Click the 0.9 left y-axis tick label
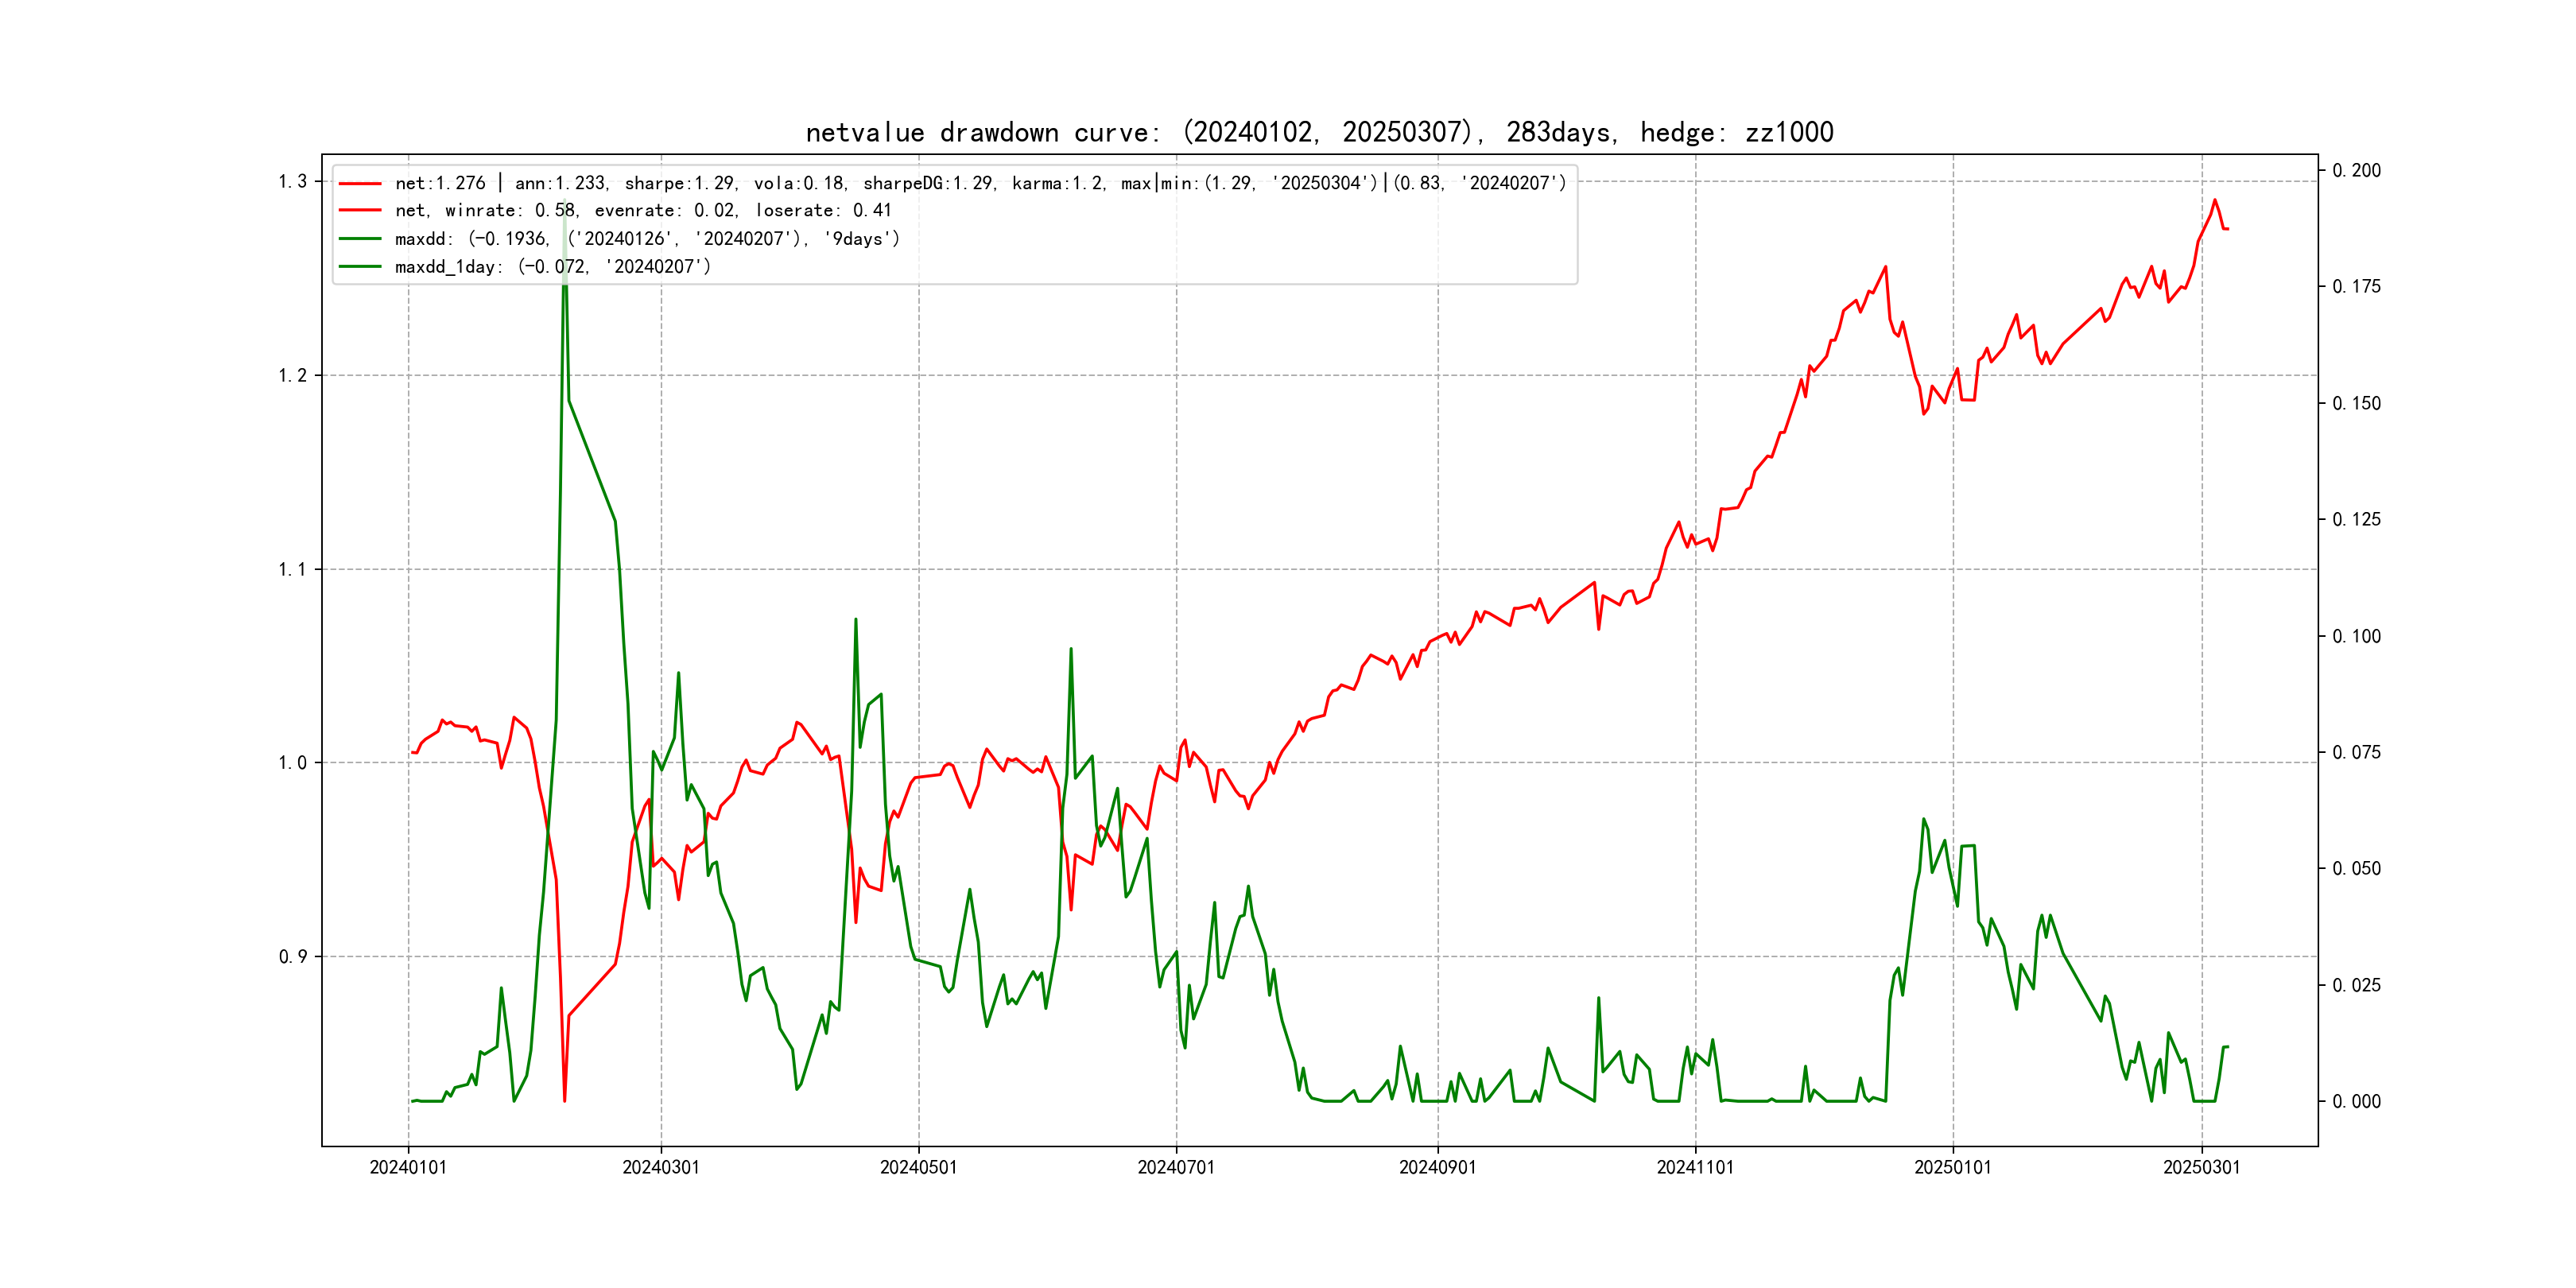This screenshot has width=2576, height=1288. (292, 957)
